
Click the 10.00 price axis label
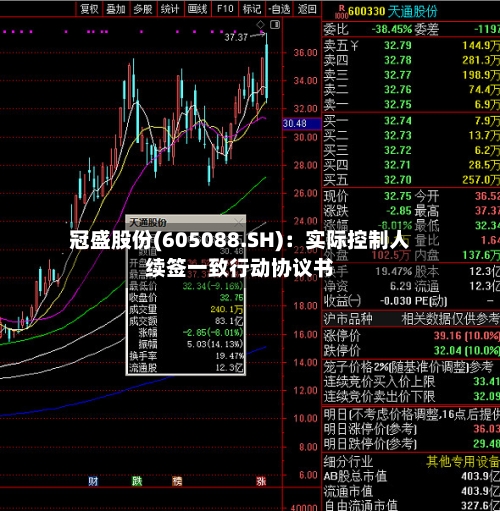[305, 419]
